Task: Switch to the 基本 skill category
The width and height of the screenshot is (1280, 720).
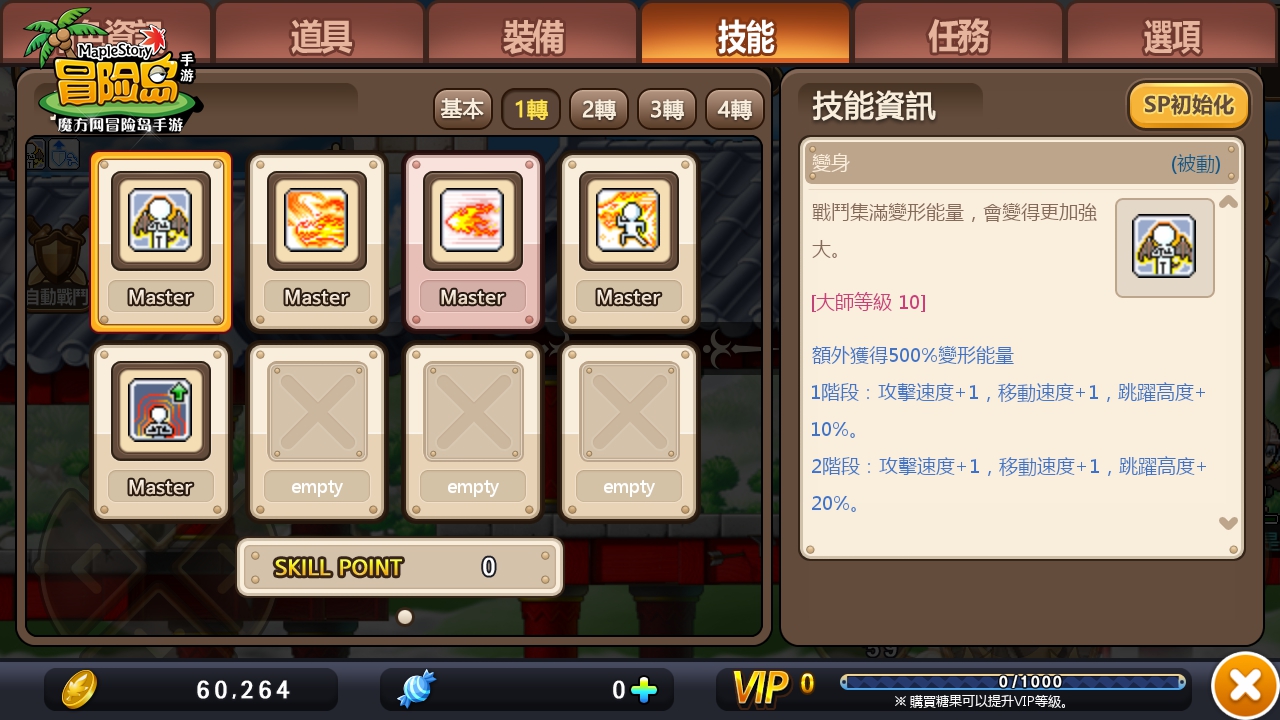Action: click(x=462, y=109)
